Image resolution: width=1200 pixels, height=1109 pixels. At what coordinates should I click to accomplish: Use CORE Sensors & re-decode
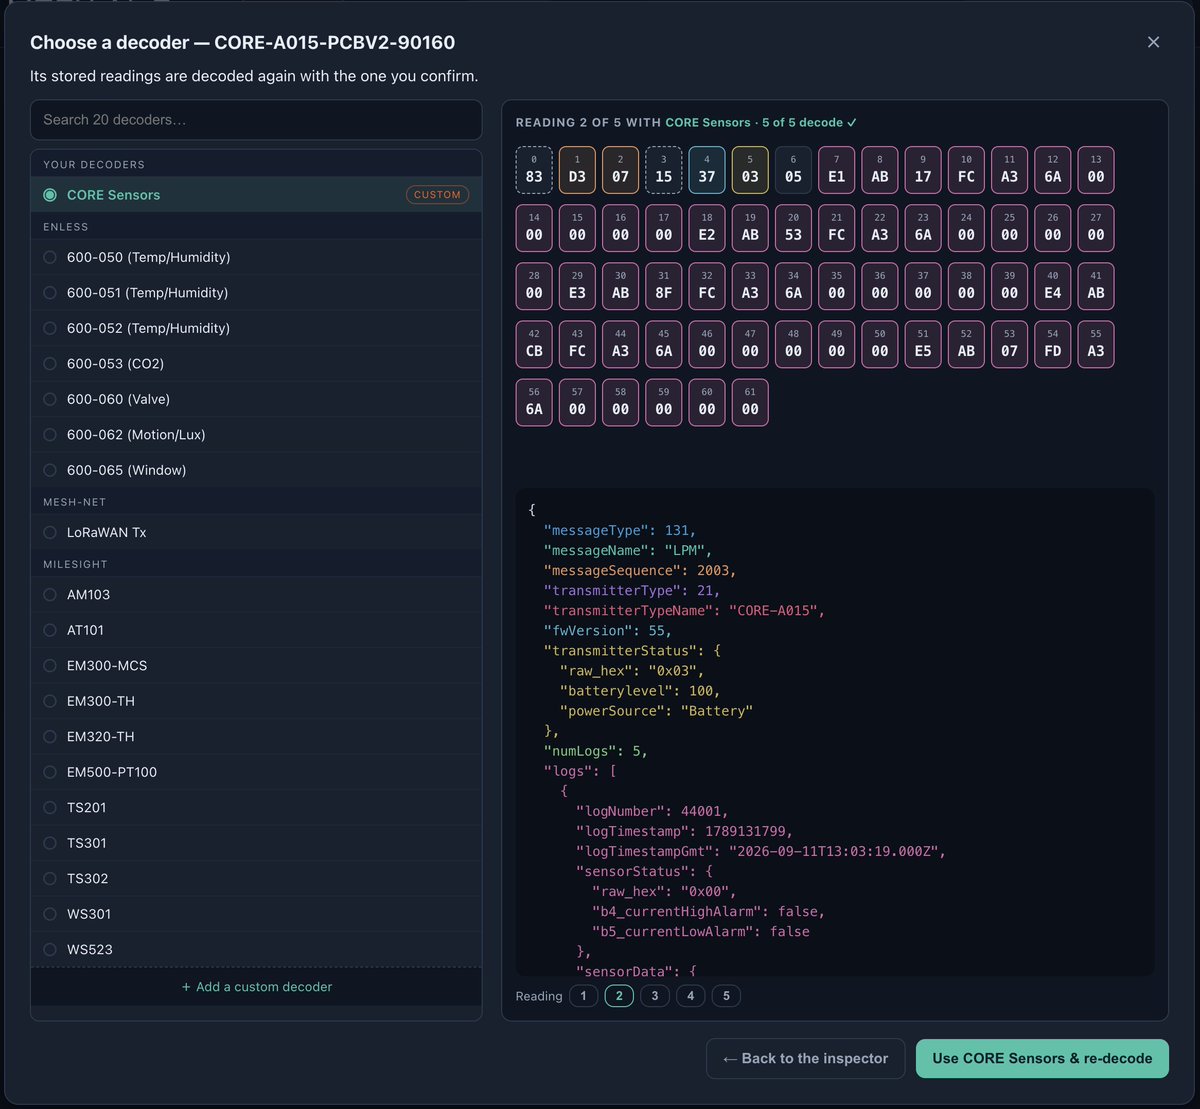click(1042, 1058)
